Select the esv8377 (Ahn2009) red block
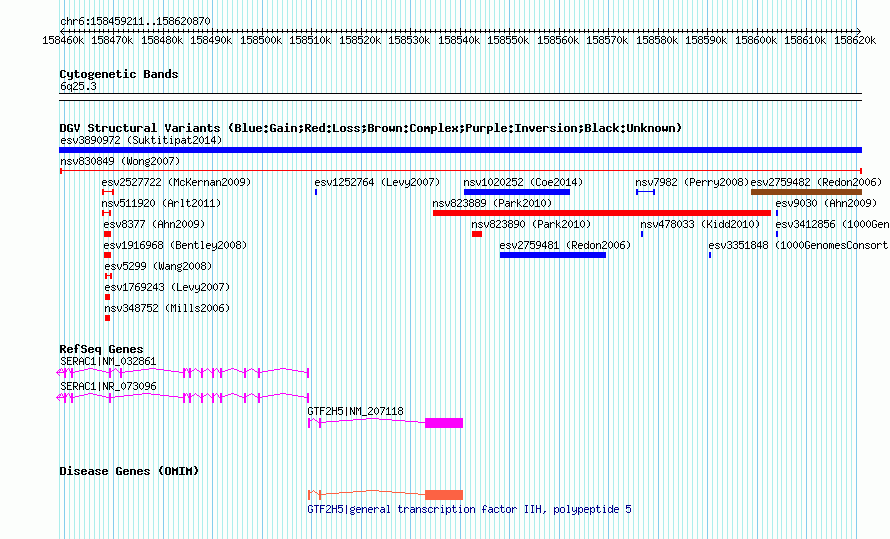 107,234
